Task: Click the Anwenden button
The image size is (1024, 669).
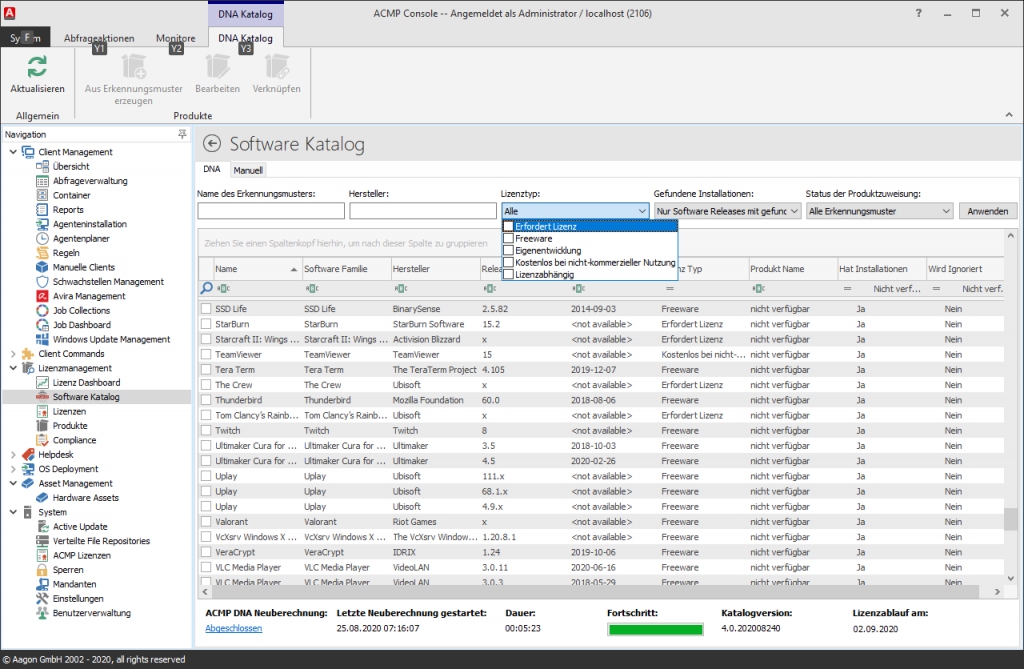Action: pyautogui.click(x=987, y=211)
